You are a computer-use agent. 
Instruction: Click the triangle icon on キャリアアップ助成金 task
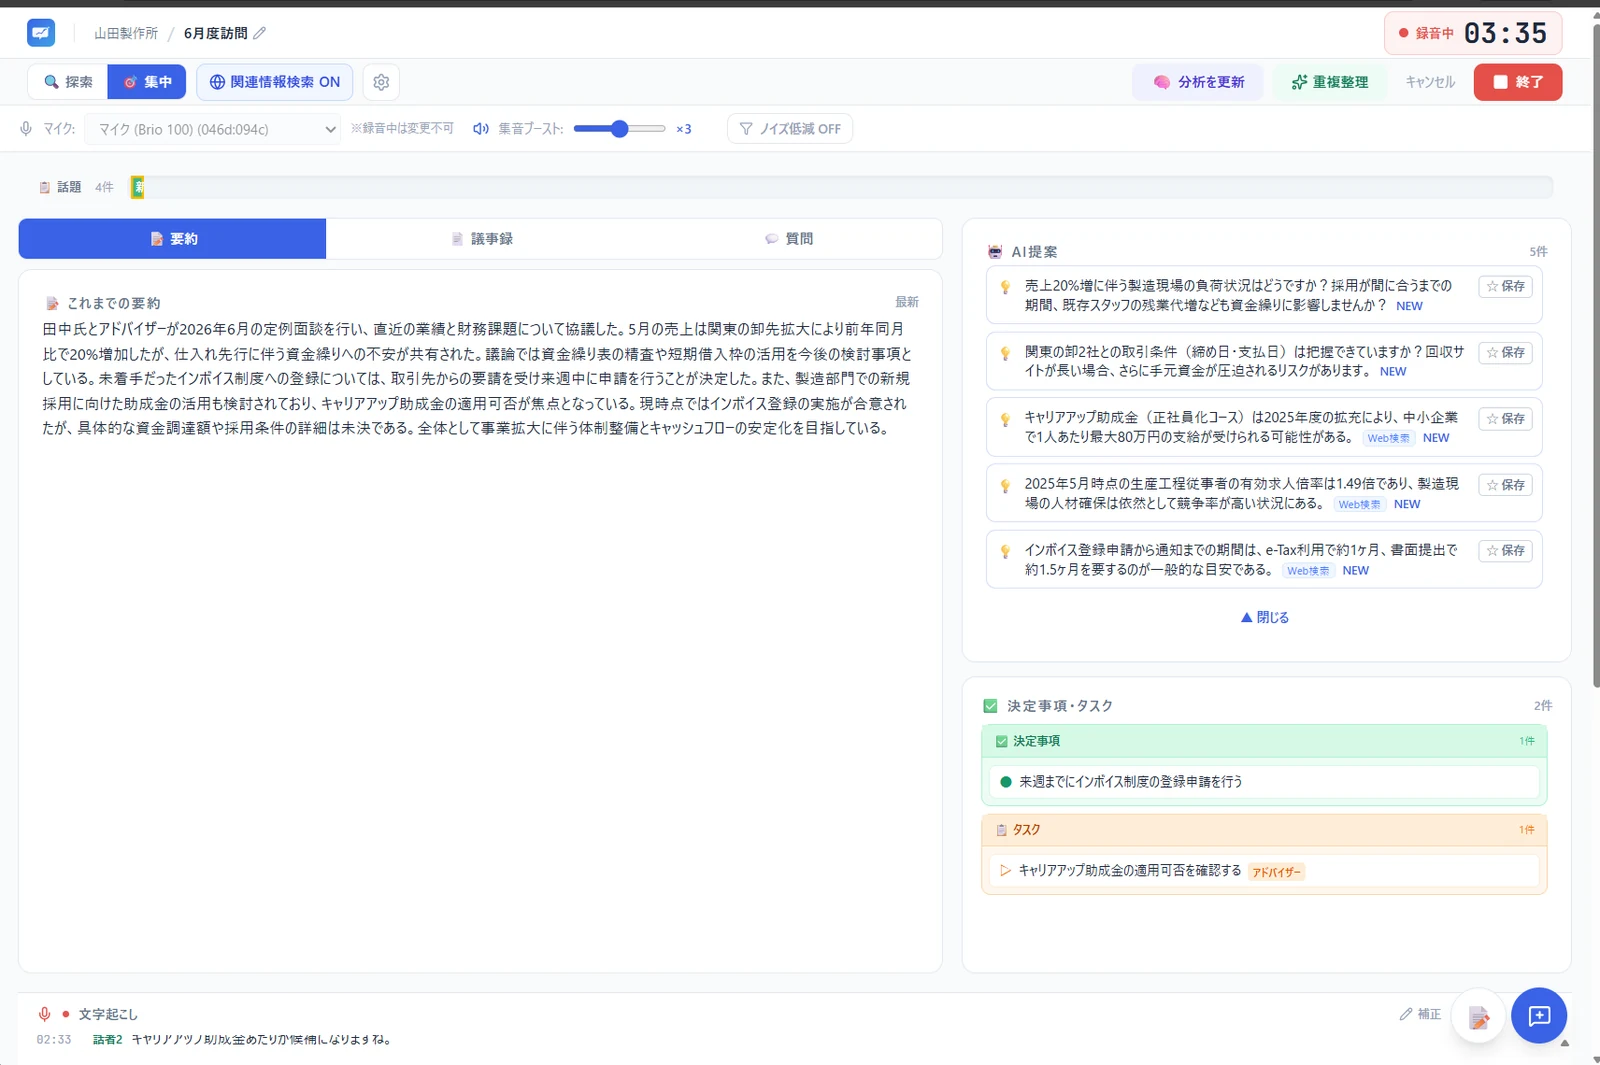click(1005, 871)
